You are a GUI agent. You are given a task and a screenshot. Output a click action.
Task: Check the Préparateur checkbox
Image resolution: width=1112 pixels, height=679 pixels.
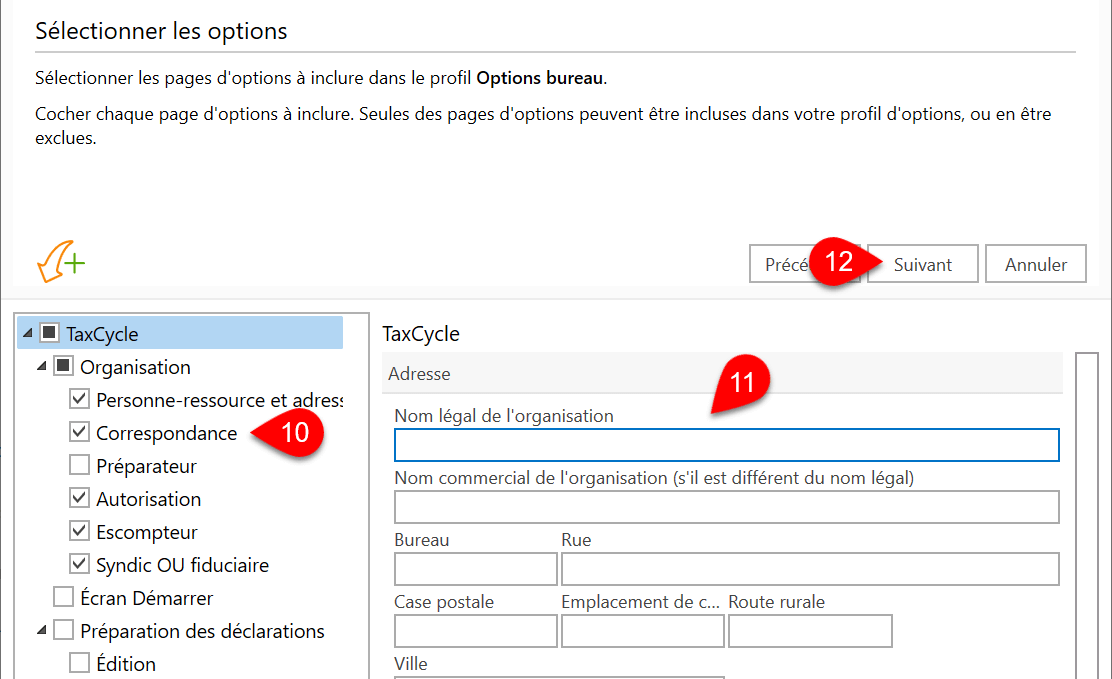79,465
